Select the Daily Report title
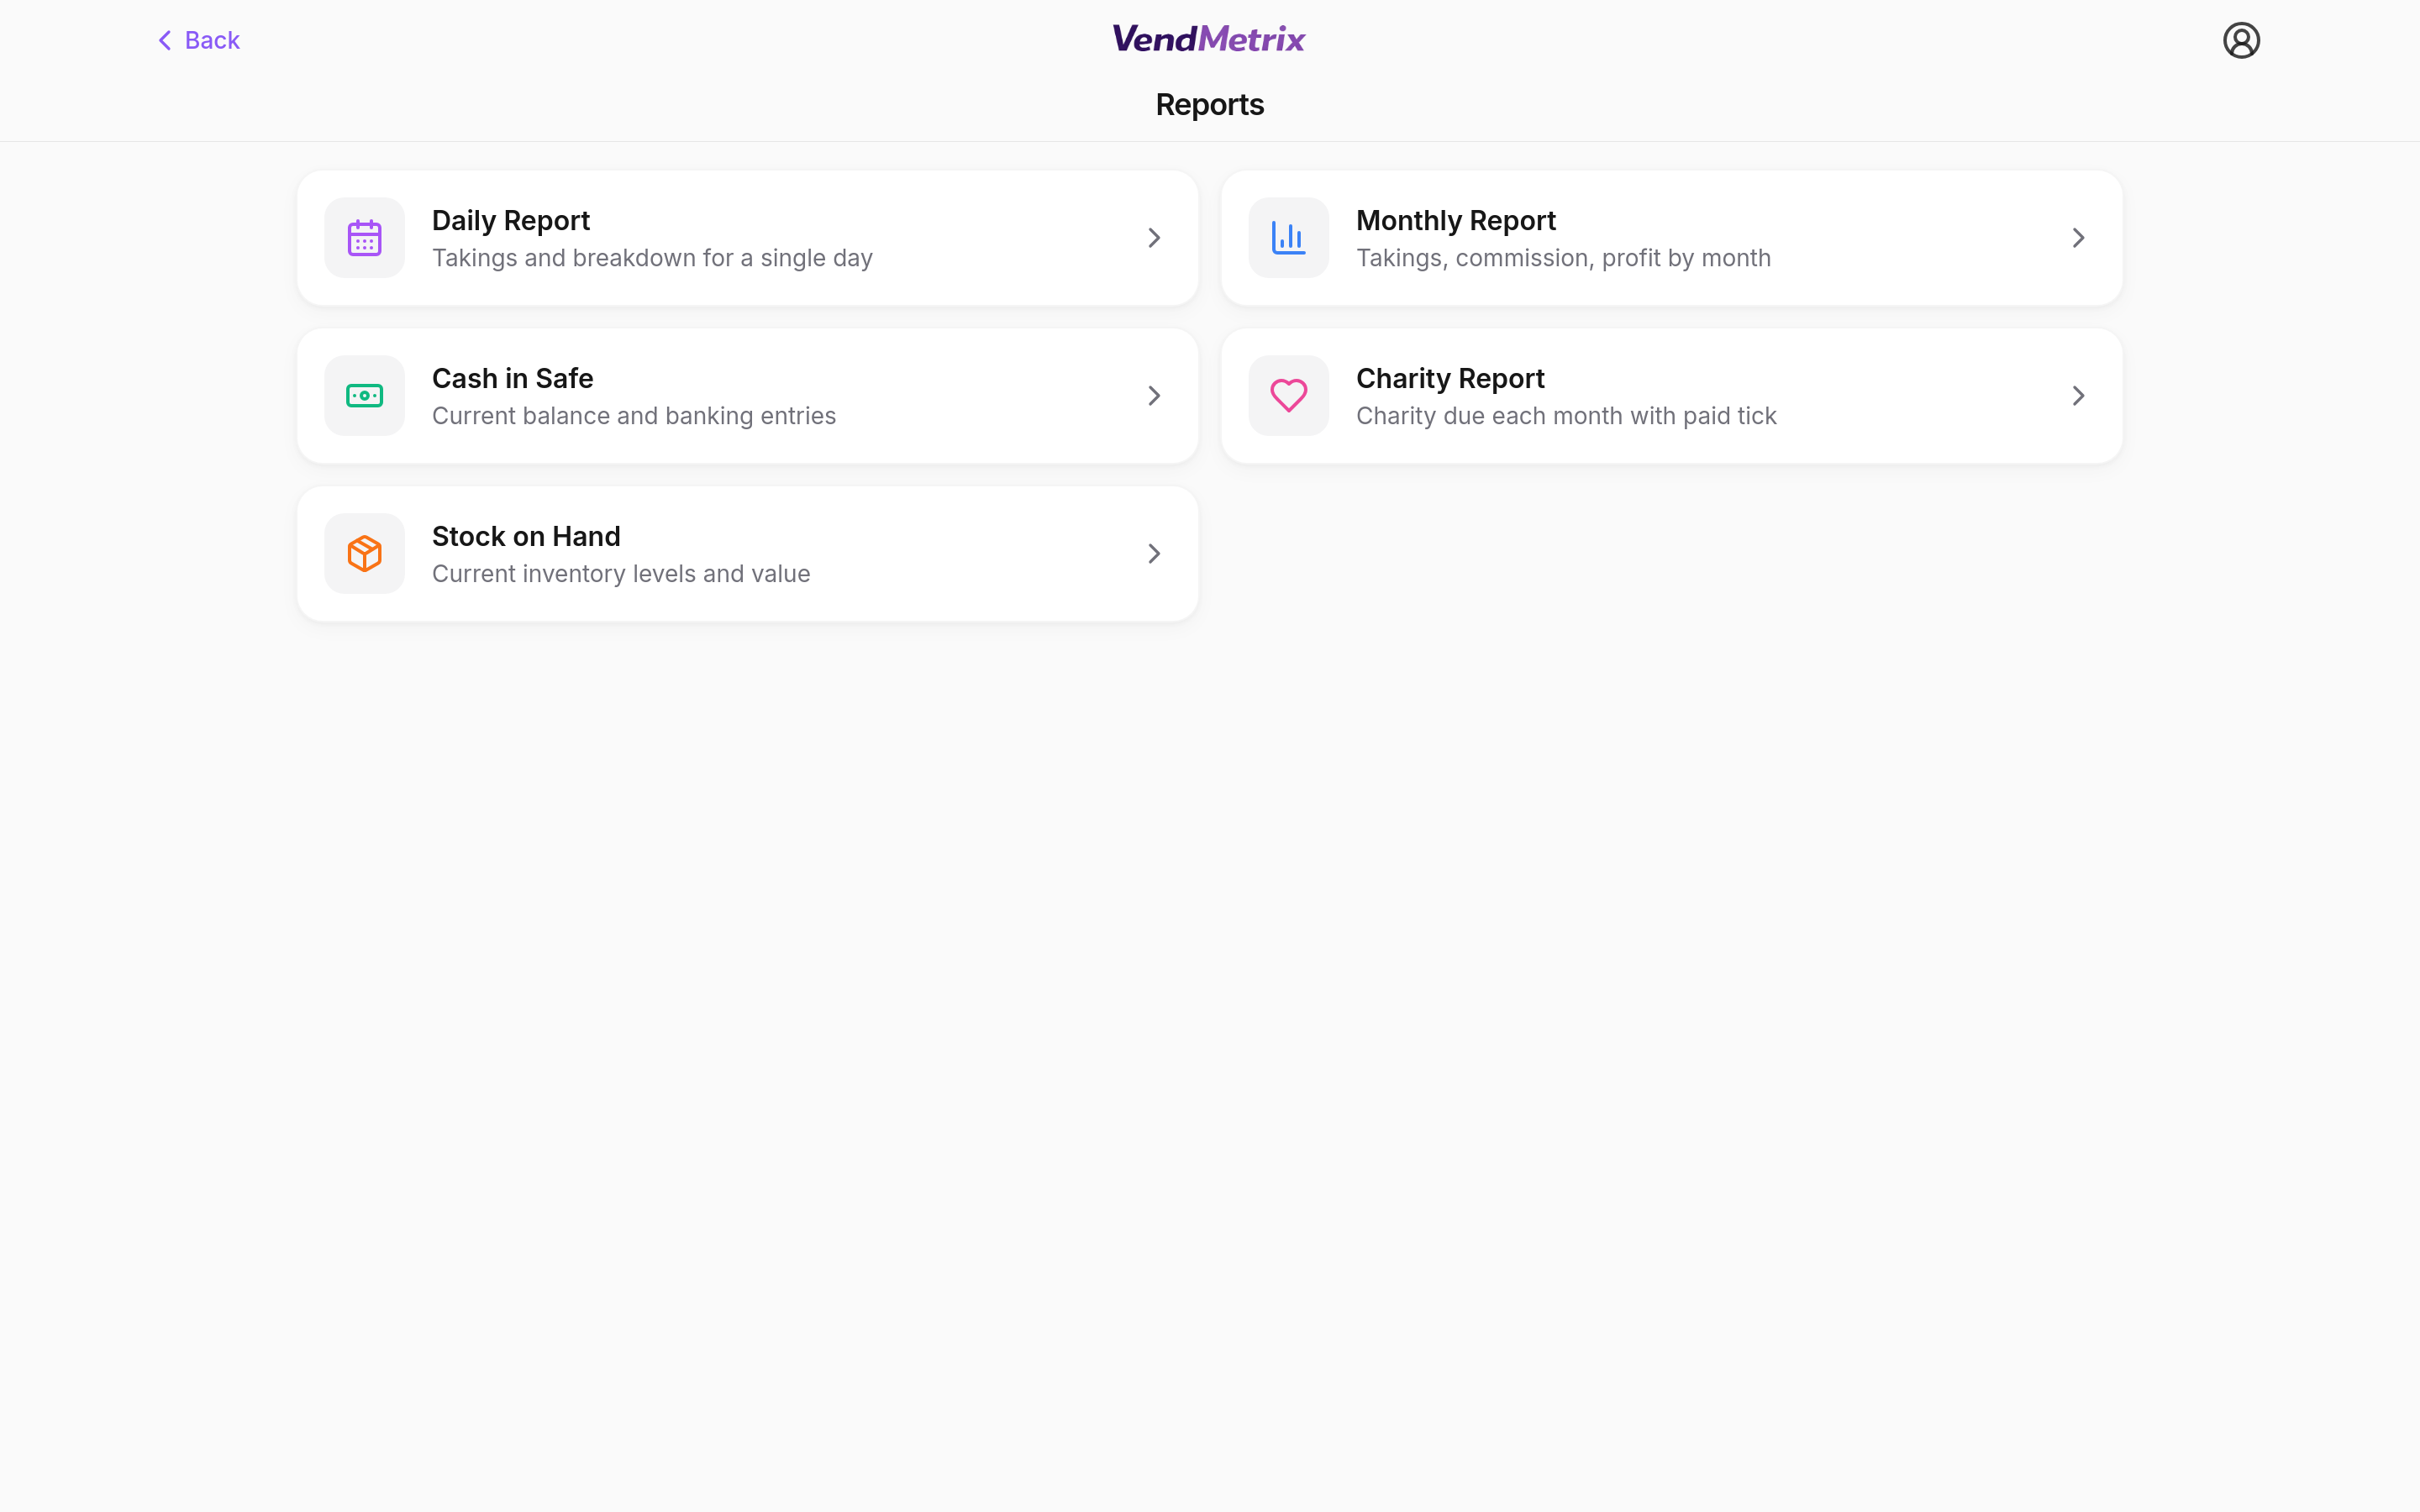 pyautogui.click(x=510, y=220)
